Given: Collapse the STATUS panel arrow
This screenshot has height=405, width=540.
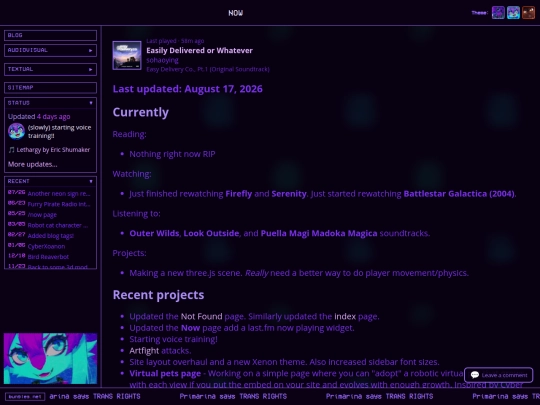Looking at the screenshot, I should tap(91, 103).
